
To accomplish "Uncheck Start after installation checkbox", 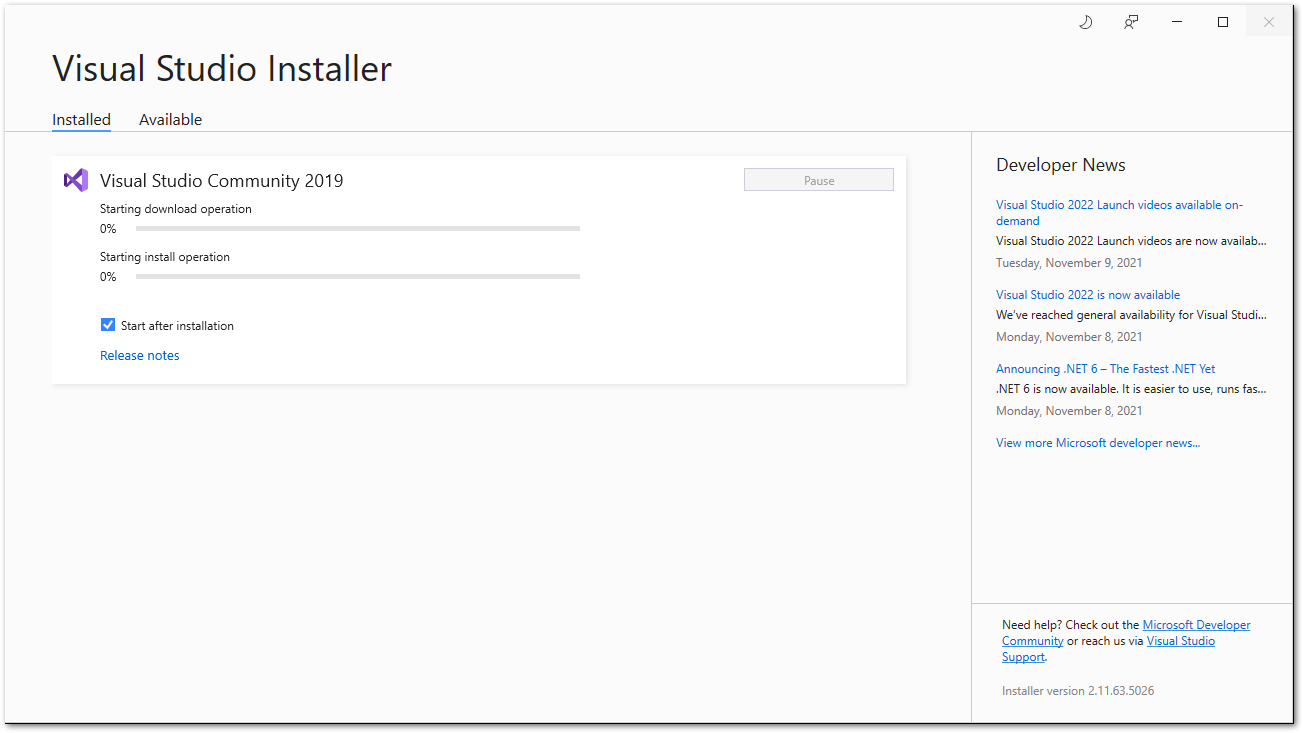I will point(108,325).
